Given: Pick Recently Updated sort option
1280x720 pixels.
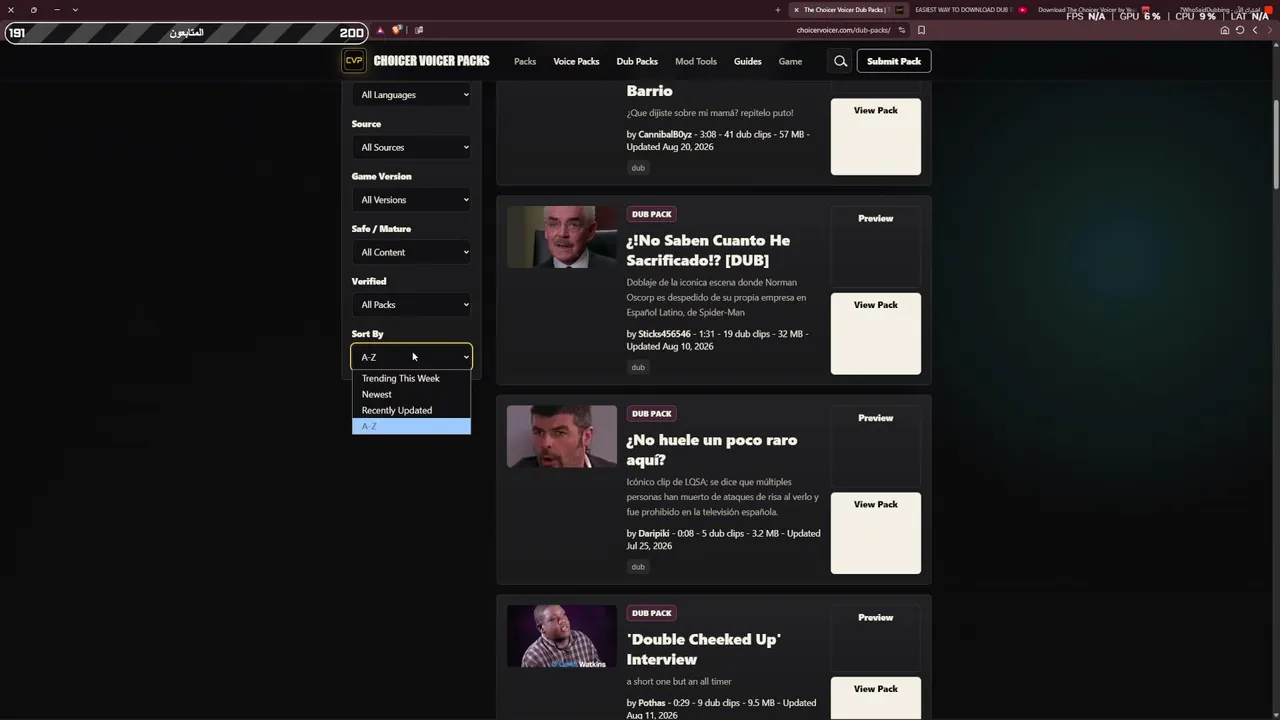Looking at the screenshot, I should point(411,410).
